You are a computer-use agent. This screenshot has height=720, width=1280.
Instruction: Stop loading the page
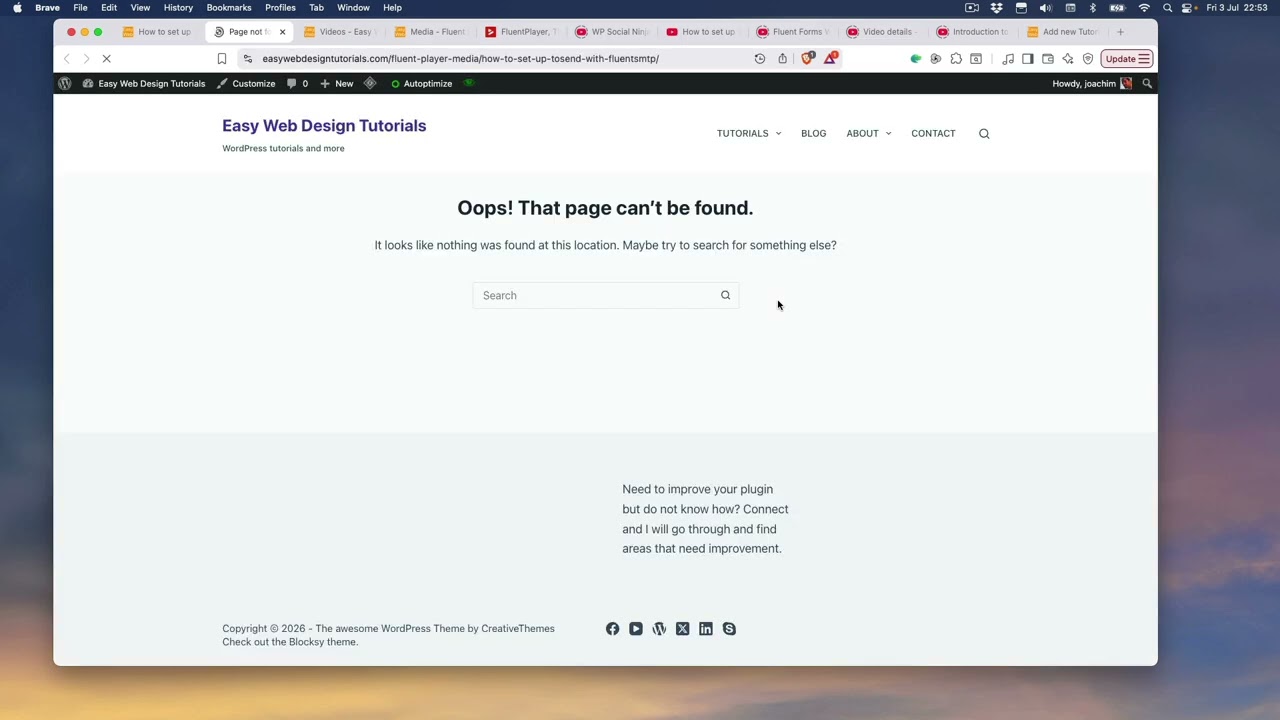pos(106,59)
